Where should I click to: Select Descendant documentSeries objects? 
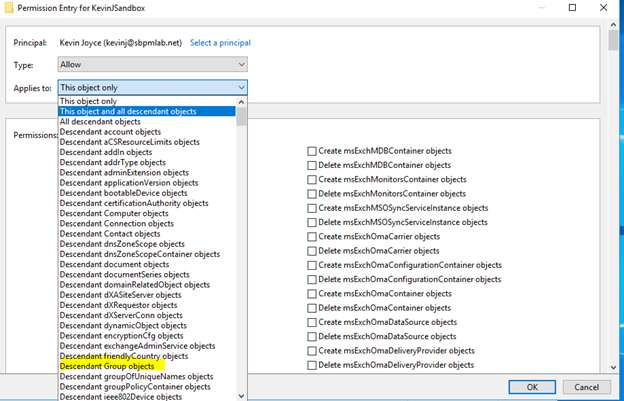[x=147, y=274]
